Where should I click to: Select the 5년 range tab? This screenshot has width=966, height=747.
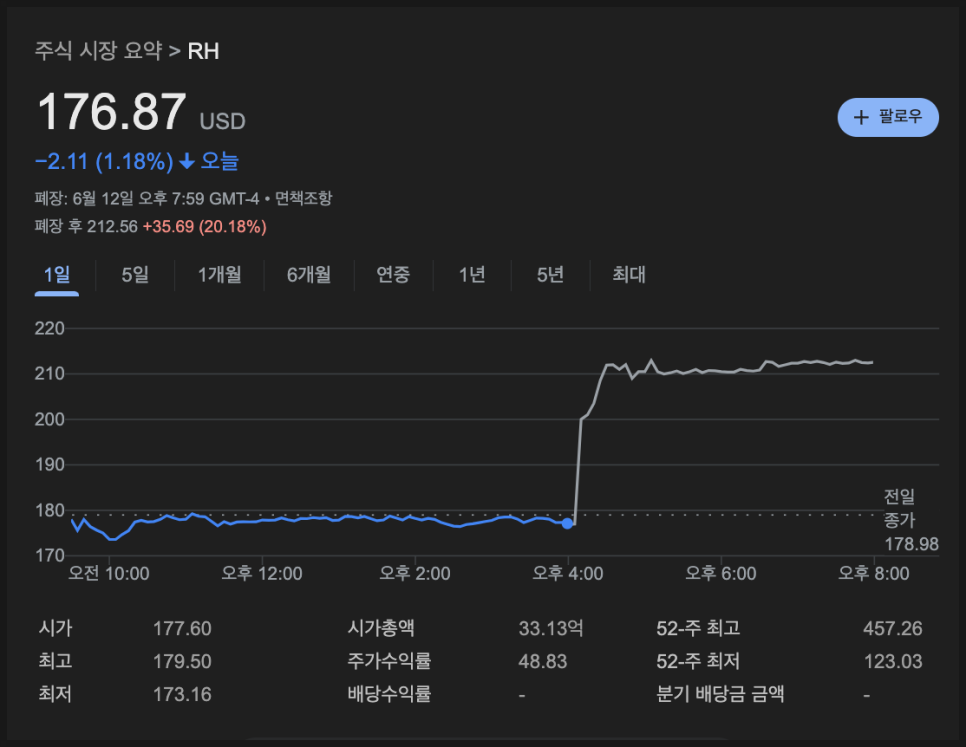(550, 275)
